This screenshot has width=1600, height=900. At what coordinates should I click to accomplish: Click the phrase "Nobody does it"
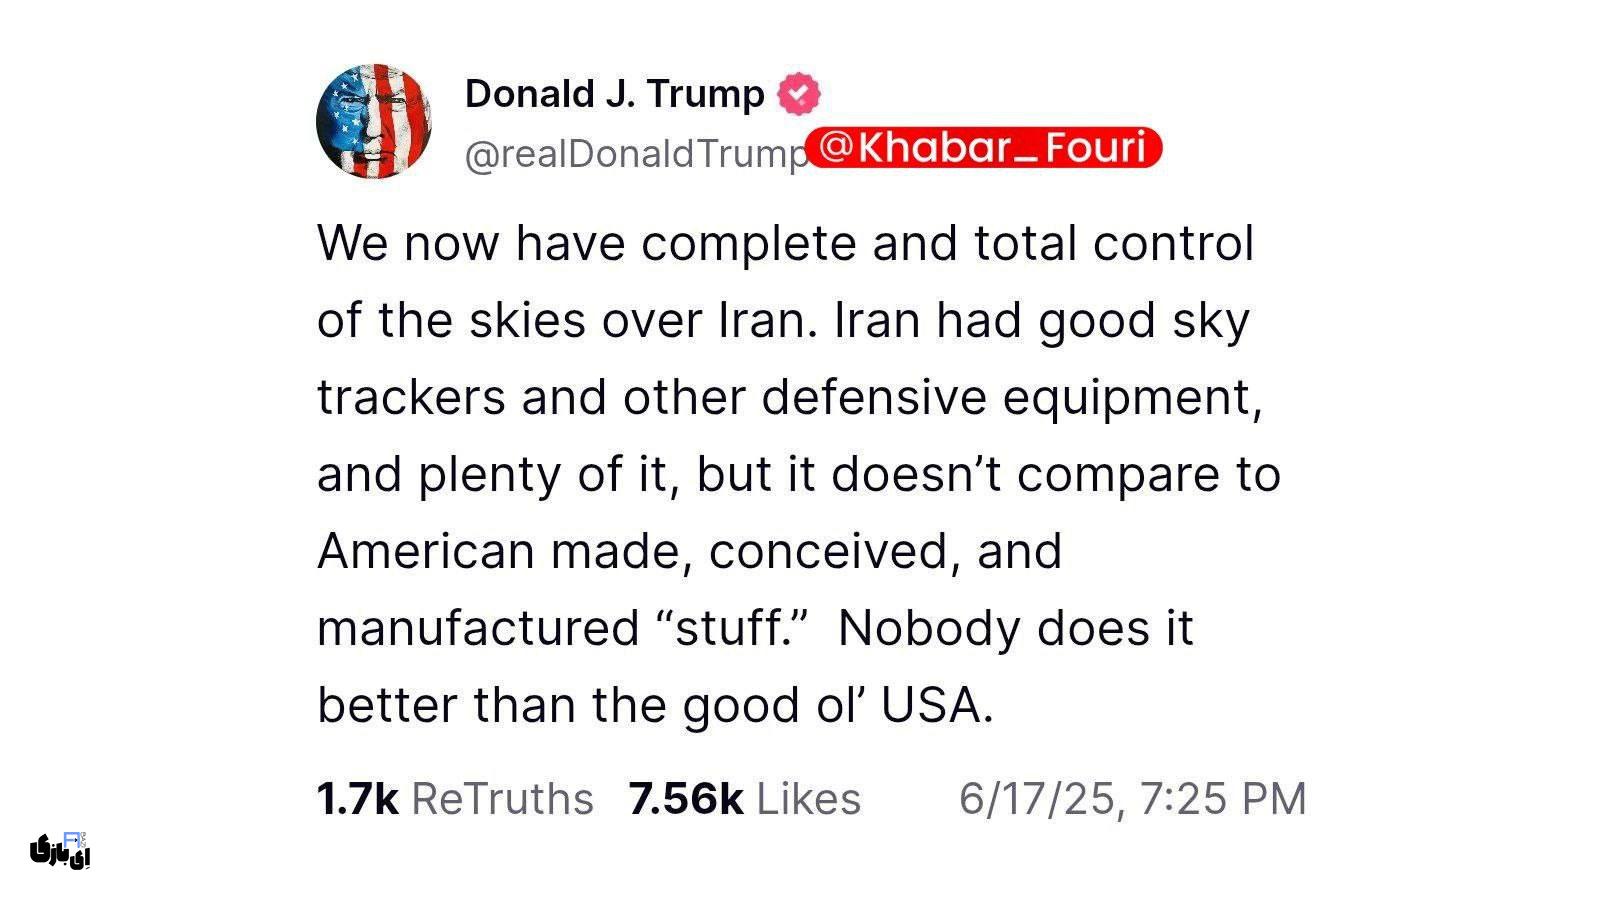point(1016,628)
